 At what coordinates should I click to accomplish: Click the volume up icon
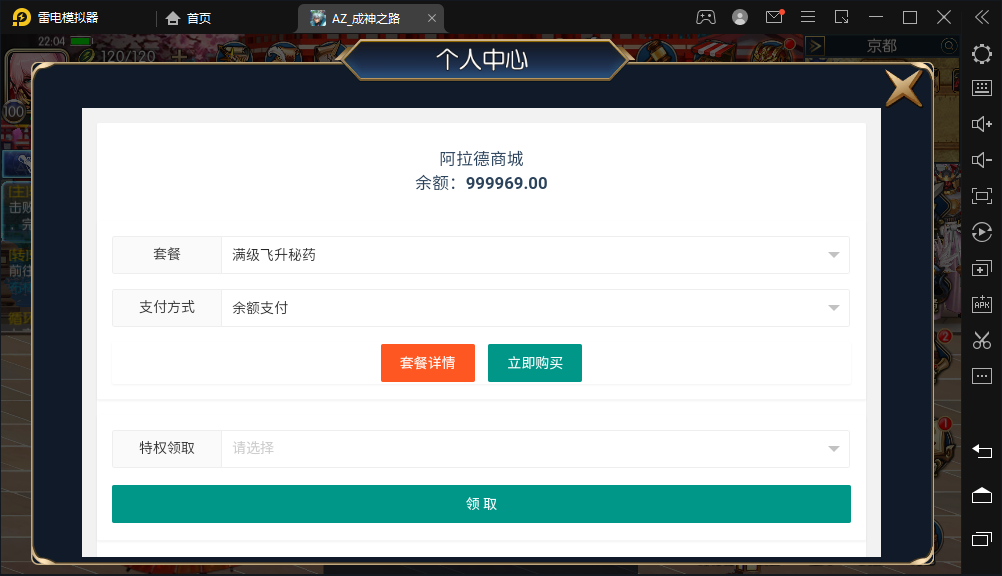click(x=981, y=124)
